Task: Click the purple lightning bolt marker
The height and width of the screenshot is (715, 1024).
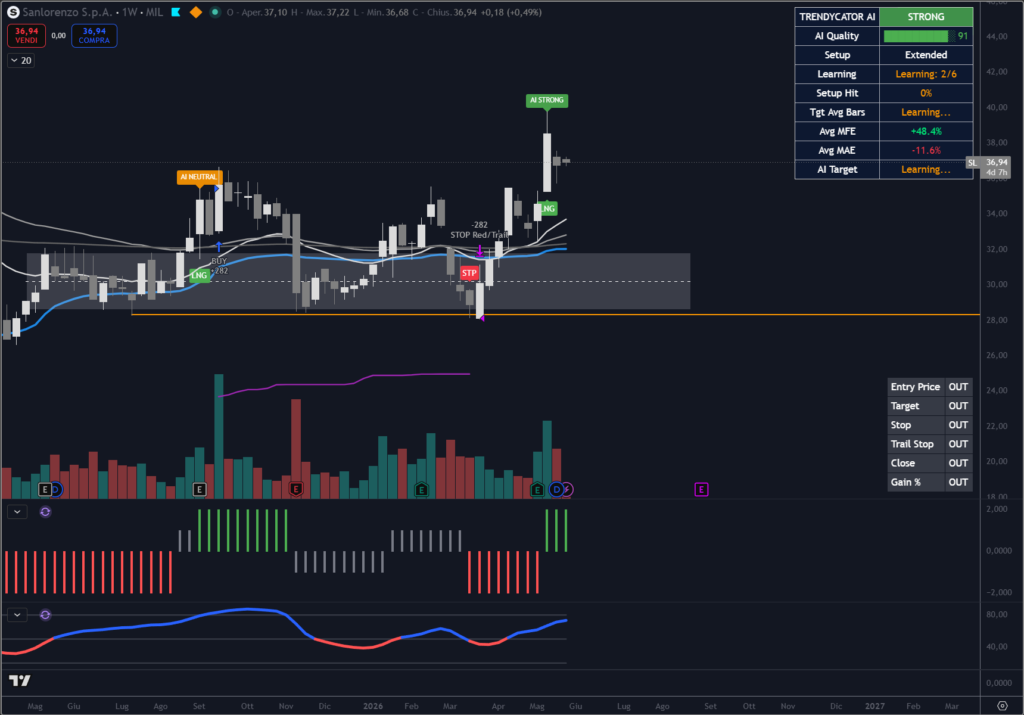Action: [568, 489]
